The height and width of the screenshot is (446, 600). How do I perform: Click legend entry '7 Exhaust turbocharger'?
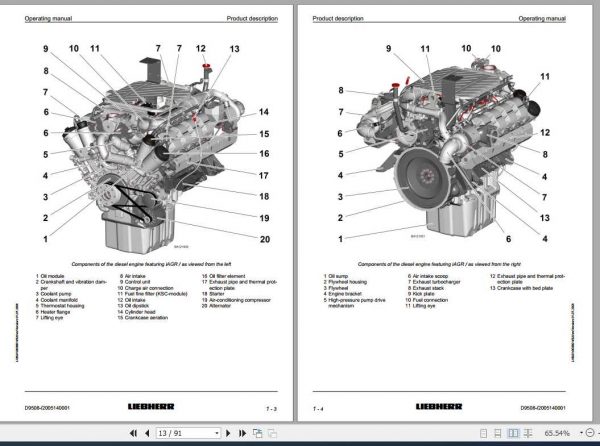434,282
